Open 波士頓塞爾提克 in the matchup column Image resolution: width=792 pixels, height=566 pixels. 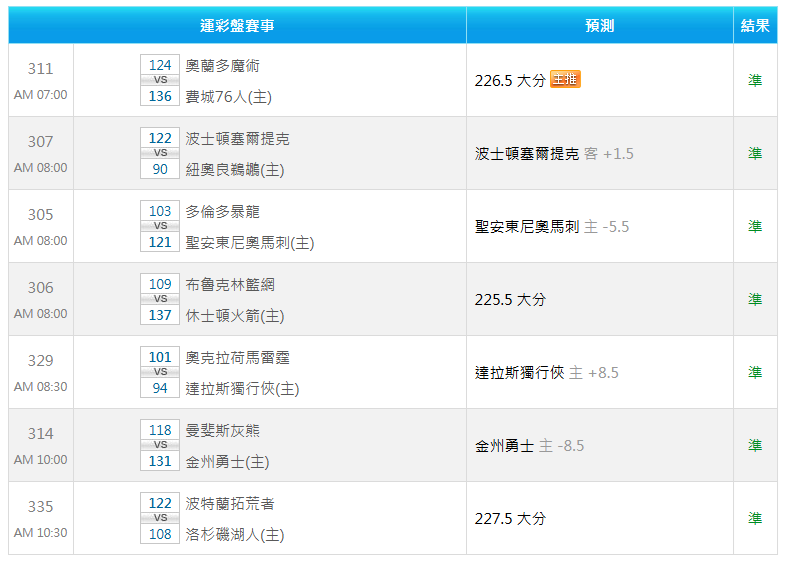point(238,138)
